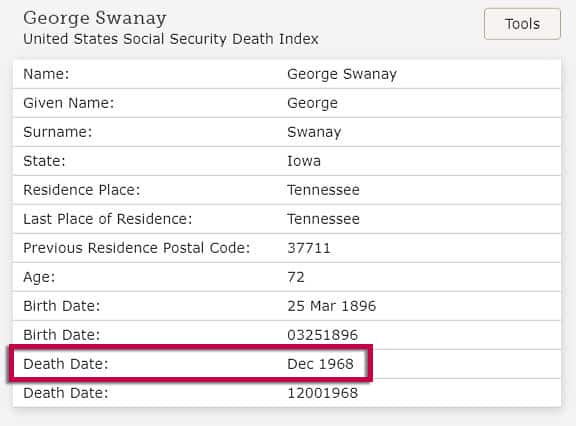
Task: Click the Previous Residence Postal Code label
Action: 137,248
